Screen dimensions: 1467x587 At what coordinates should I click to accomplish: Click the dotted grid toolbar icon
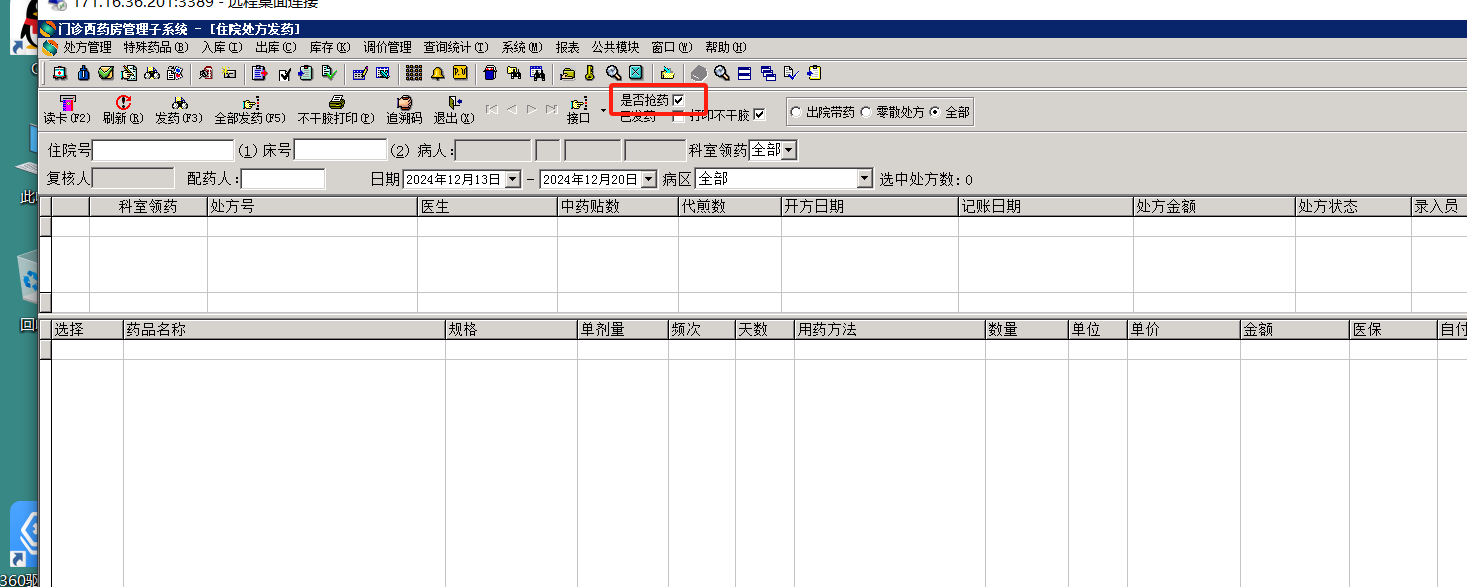pos(414,73)
